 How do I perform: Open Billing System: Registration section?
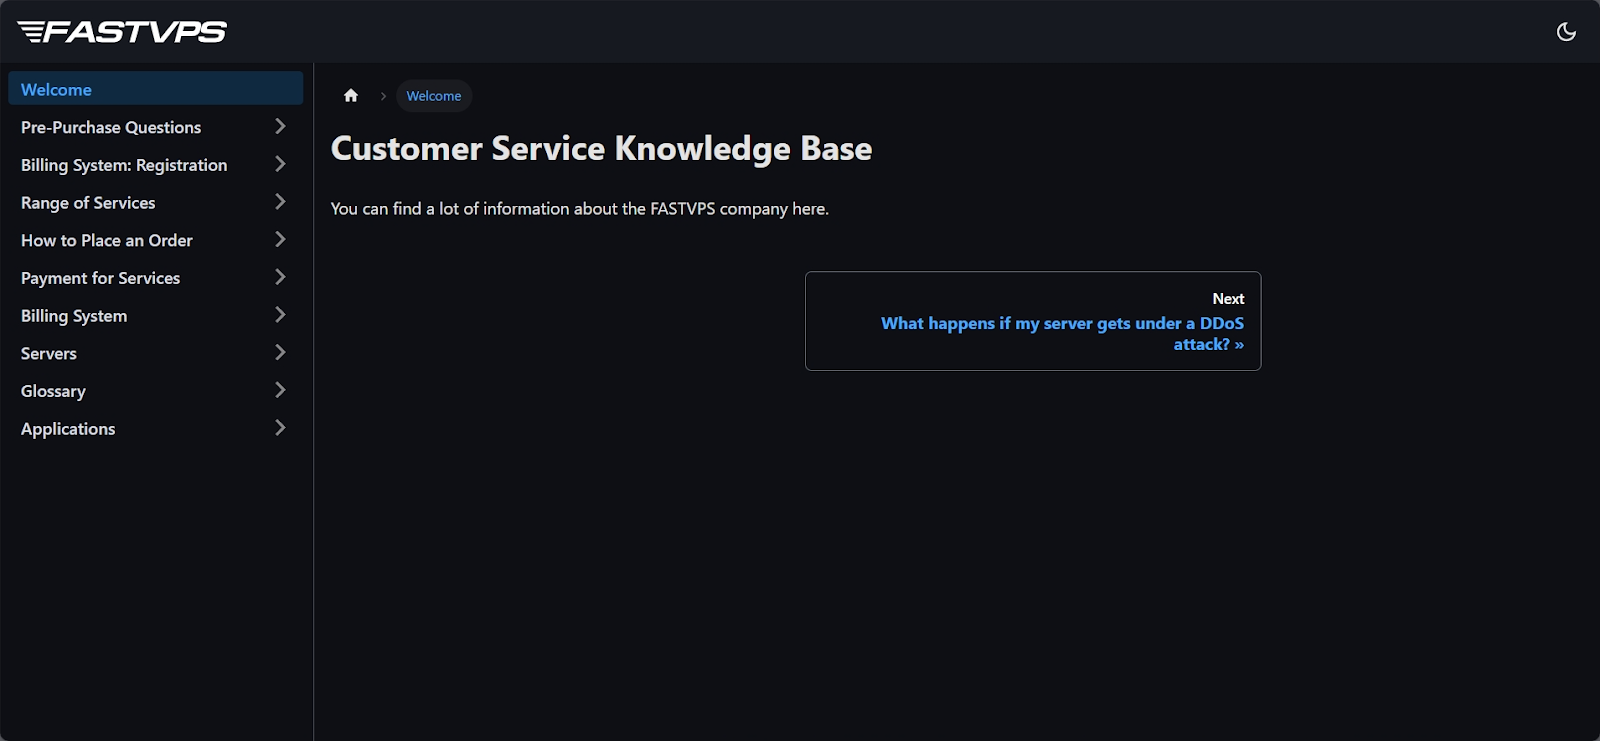point(124,165)
